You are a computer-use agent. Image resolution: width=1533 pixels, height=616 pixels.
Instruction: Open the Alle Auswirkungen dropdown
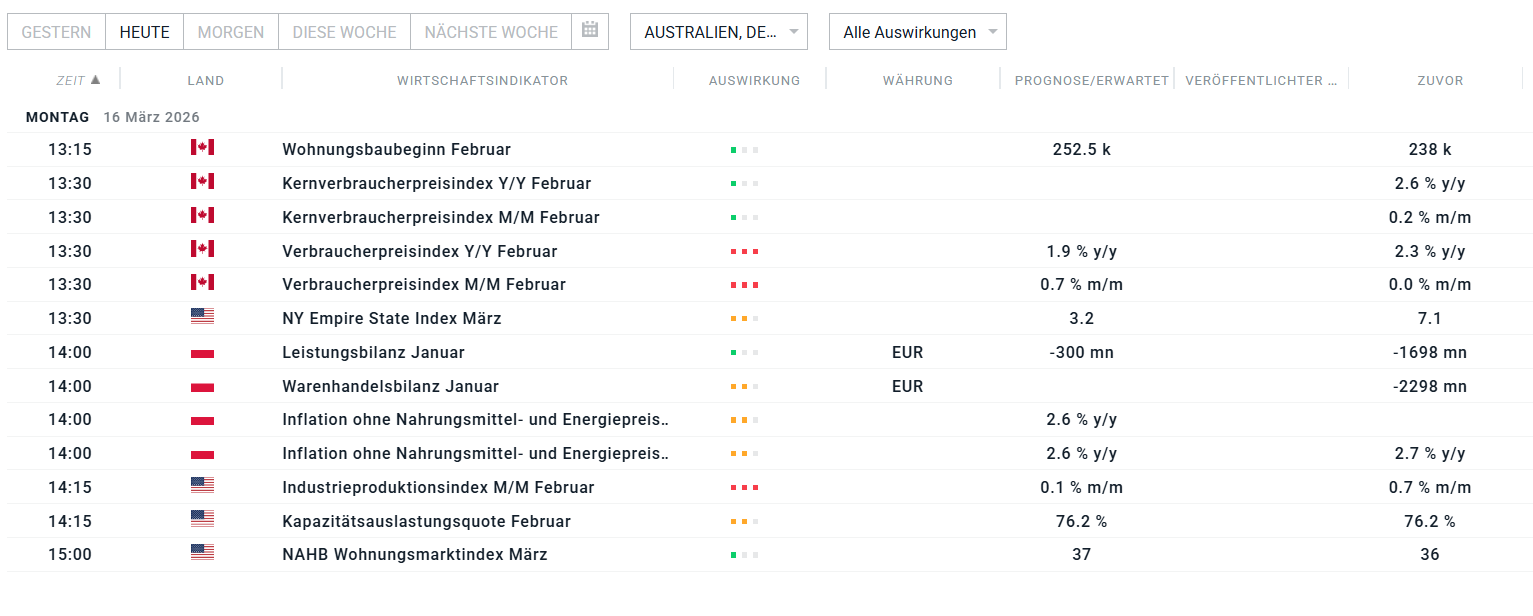coord(916,31)
